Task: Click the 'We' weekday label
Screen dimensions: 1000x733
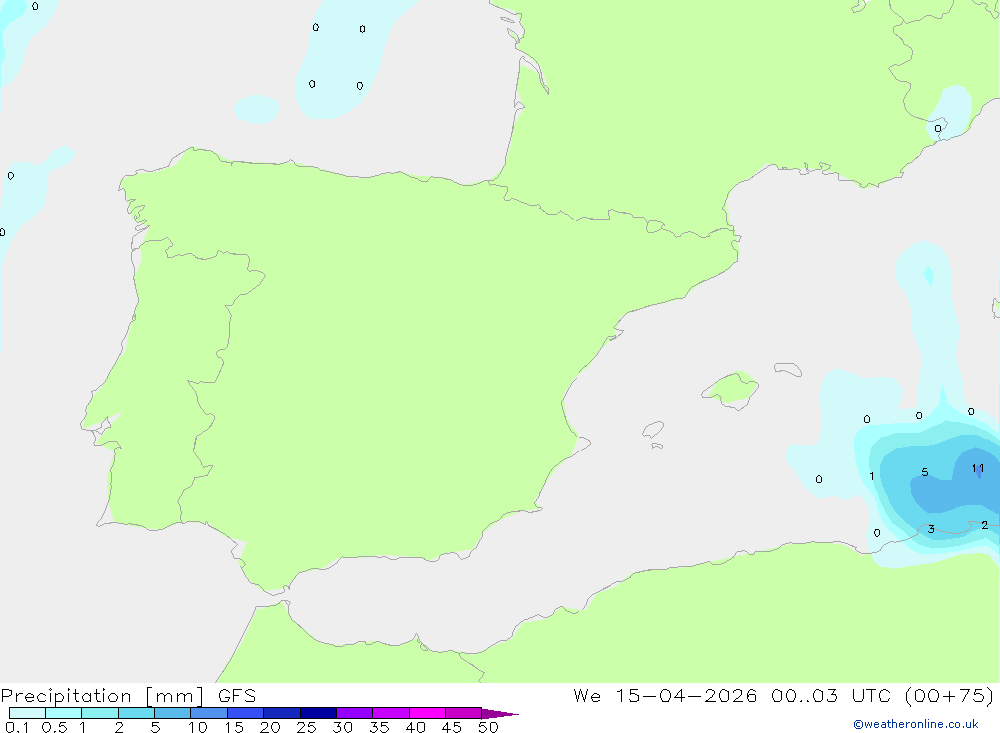Action: point(587,695)
